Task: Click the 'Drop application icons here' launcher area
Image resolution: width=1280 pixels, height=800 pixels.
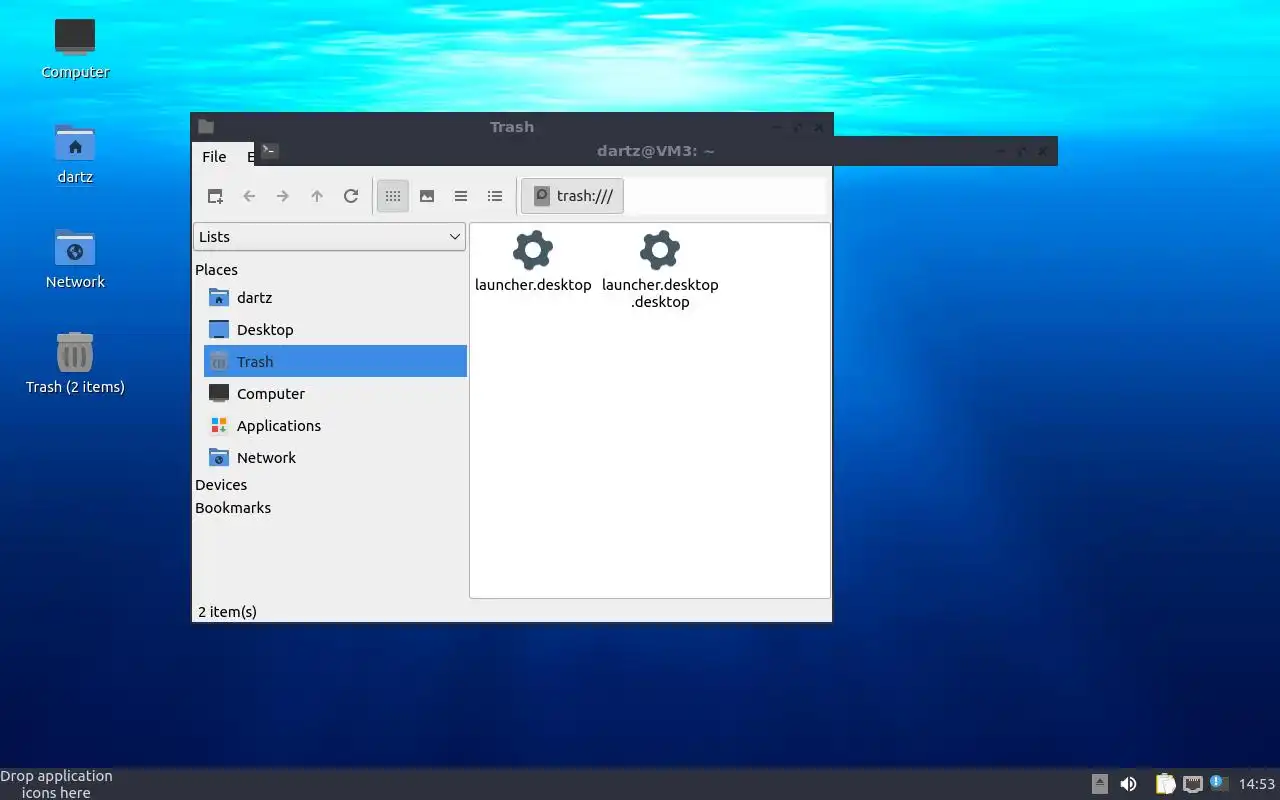Action: coord(56,784)
